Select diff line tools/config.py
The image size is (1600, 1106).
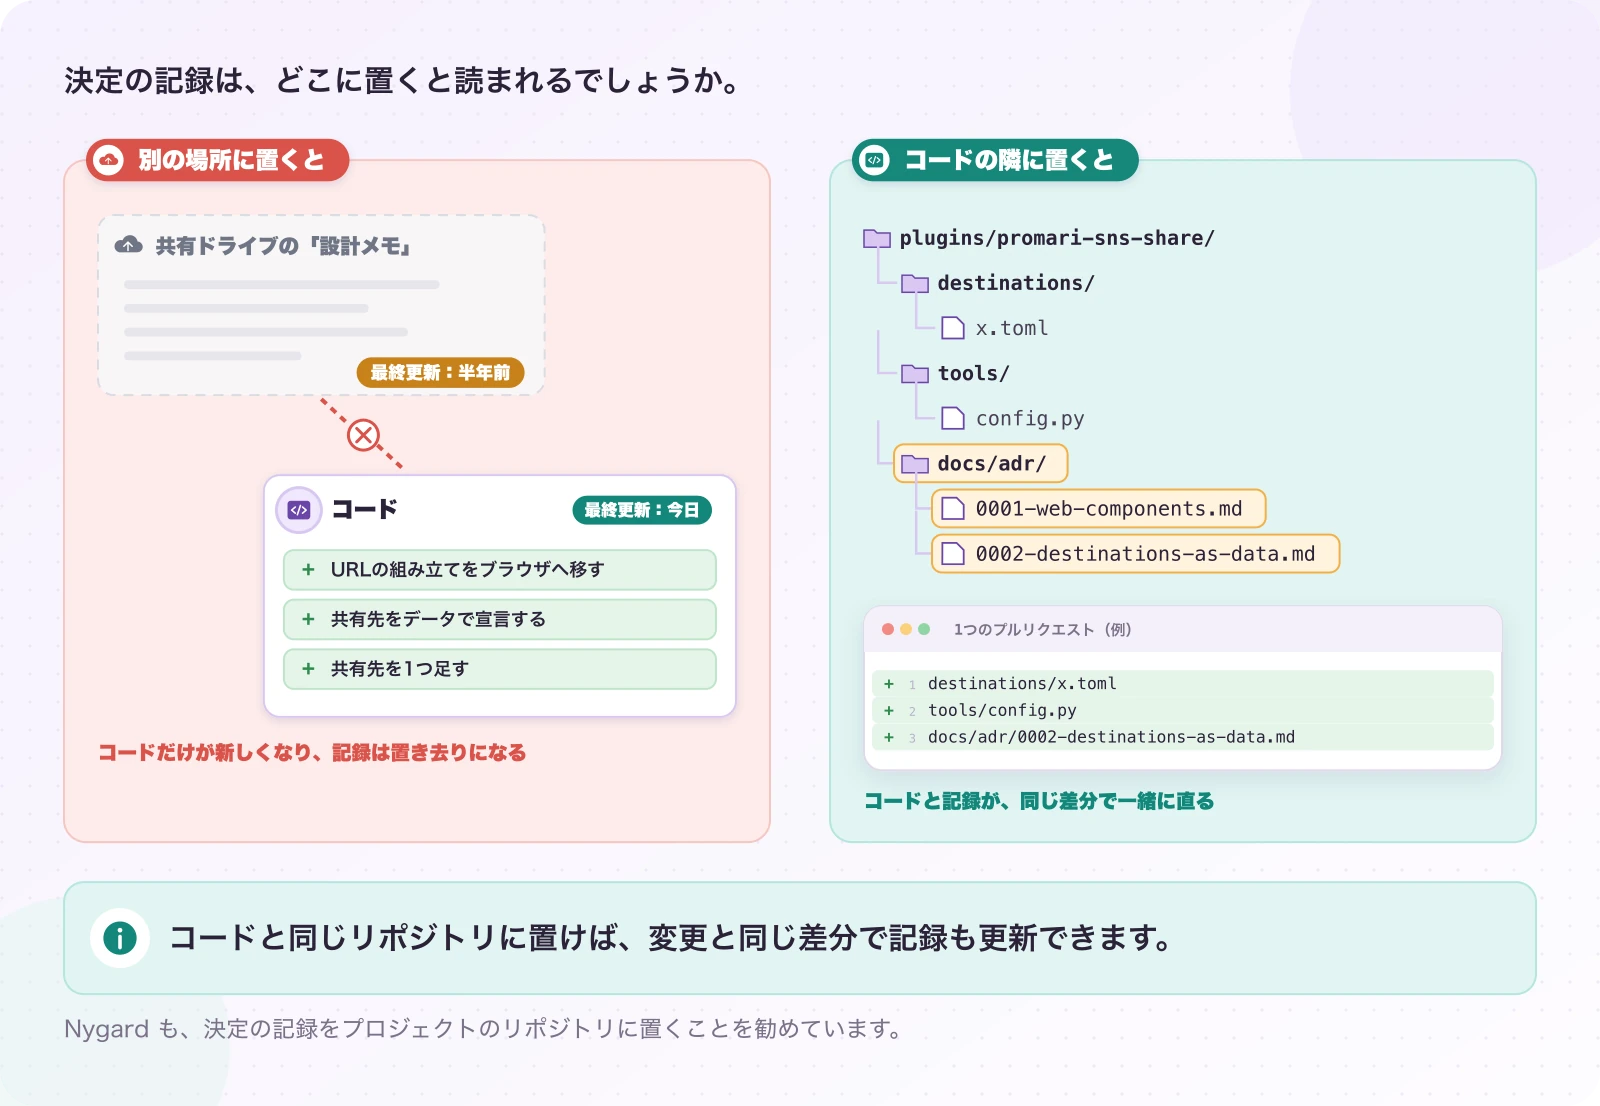coord(1182,710)
